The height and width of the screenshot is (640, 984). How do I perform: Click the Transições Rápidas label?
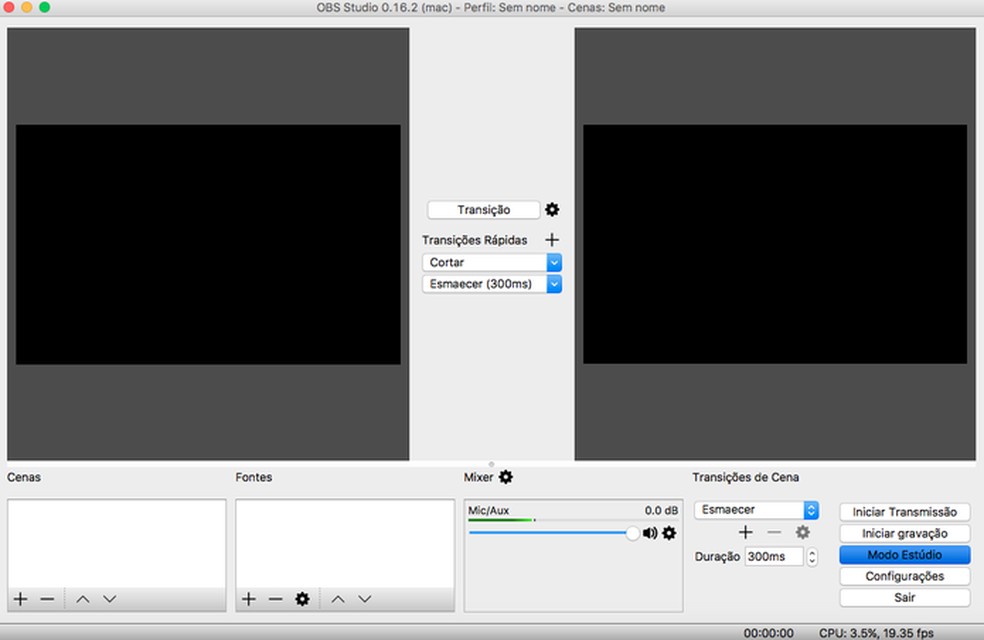click(474, 240)
